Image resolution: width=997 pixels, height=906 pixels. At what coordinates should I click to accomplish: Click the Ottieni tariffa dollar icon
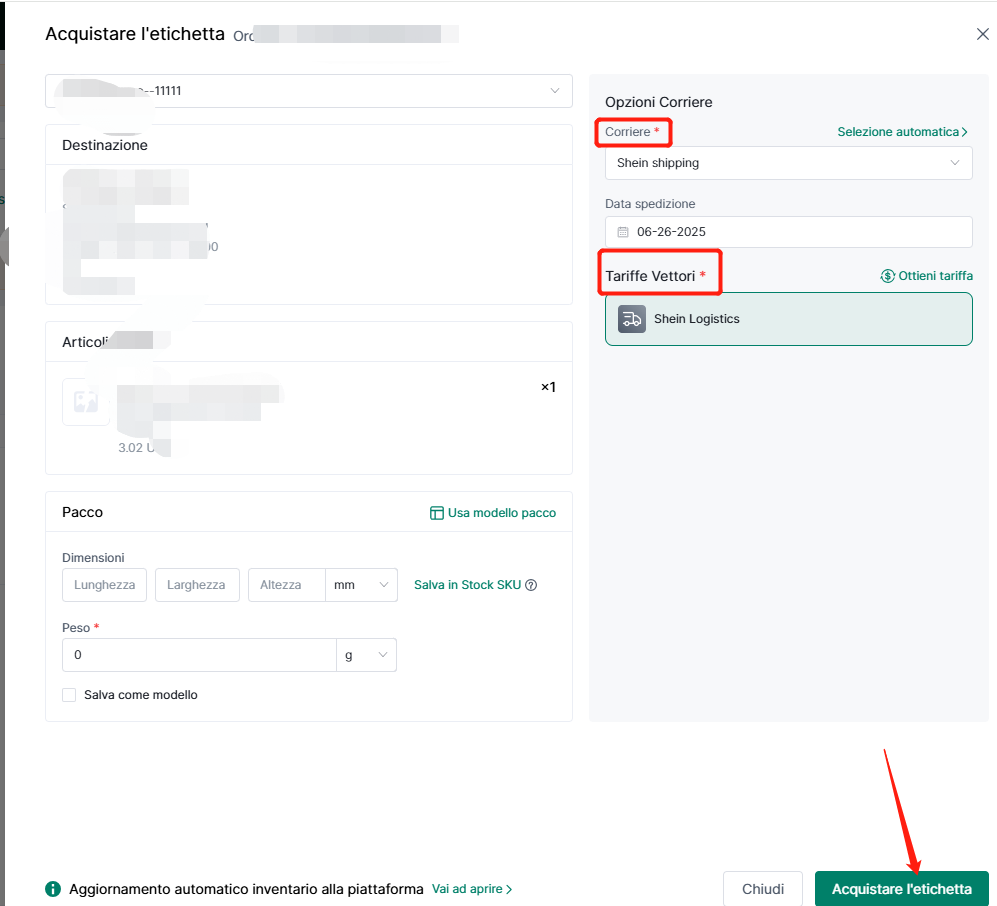point(887,276)
